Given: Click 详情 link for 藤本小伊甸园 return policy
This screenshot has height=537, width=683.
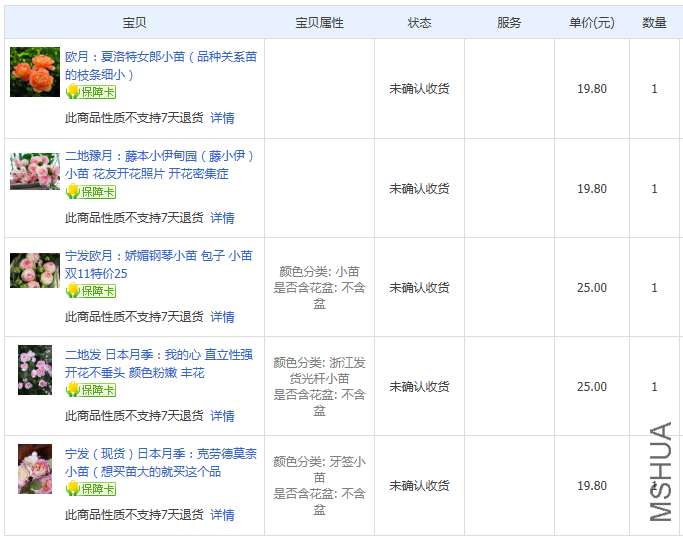Looking at the screenshot, I should 222,217.
